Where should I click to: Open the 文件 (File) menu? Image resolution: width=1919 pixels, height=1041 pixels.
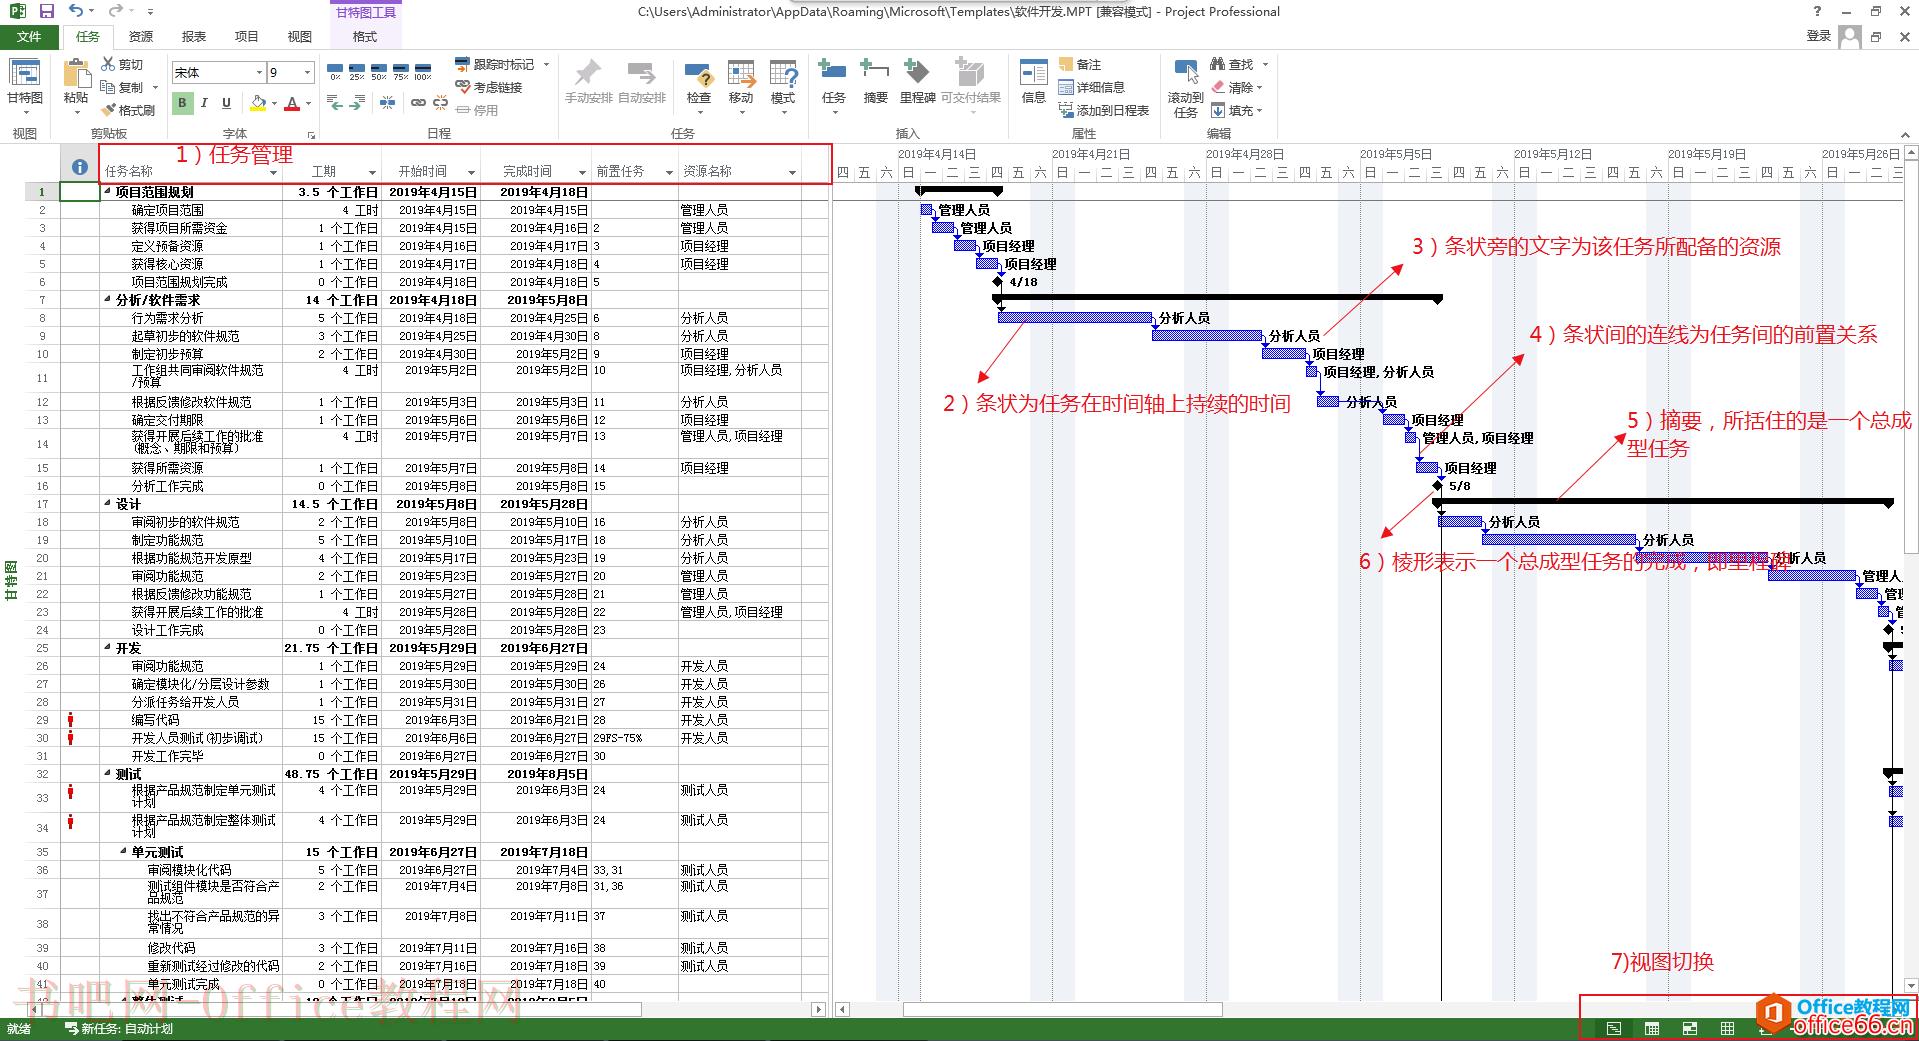click(x=29, y=36)
